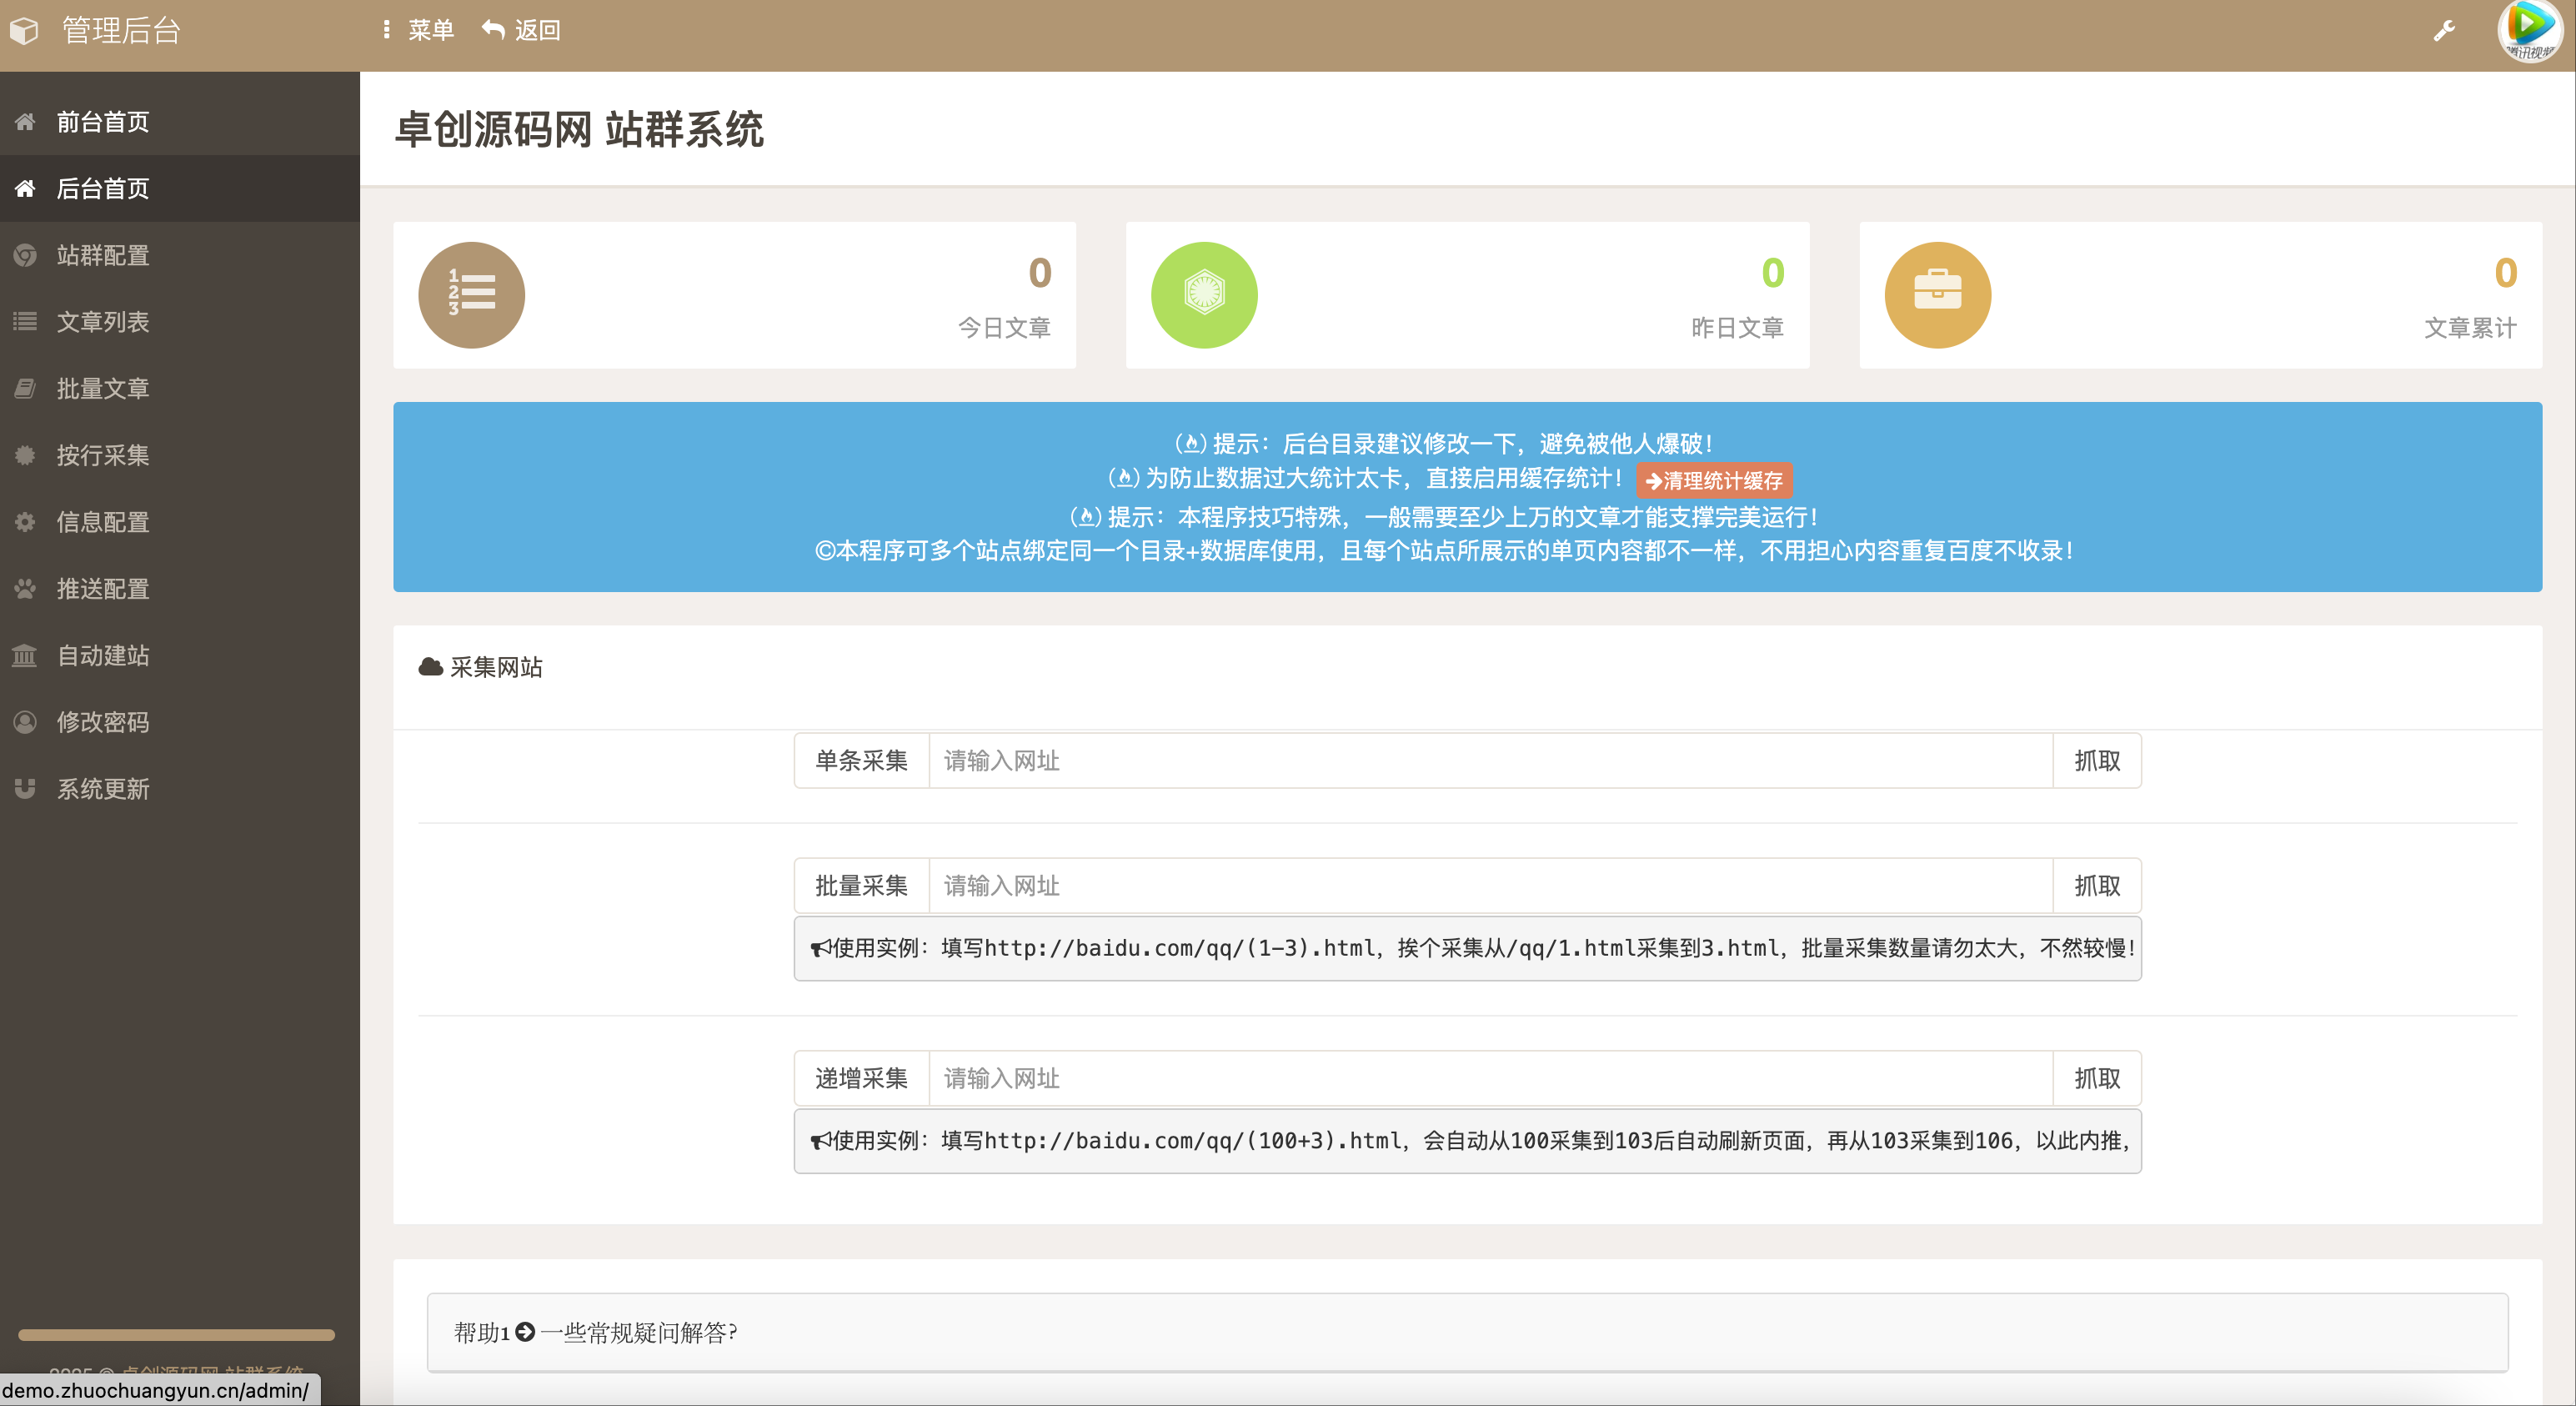Focus the 递增采集 URL input field

(x=1490, y=1078)
